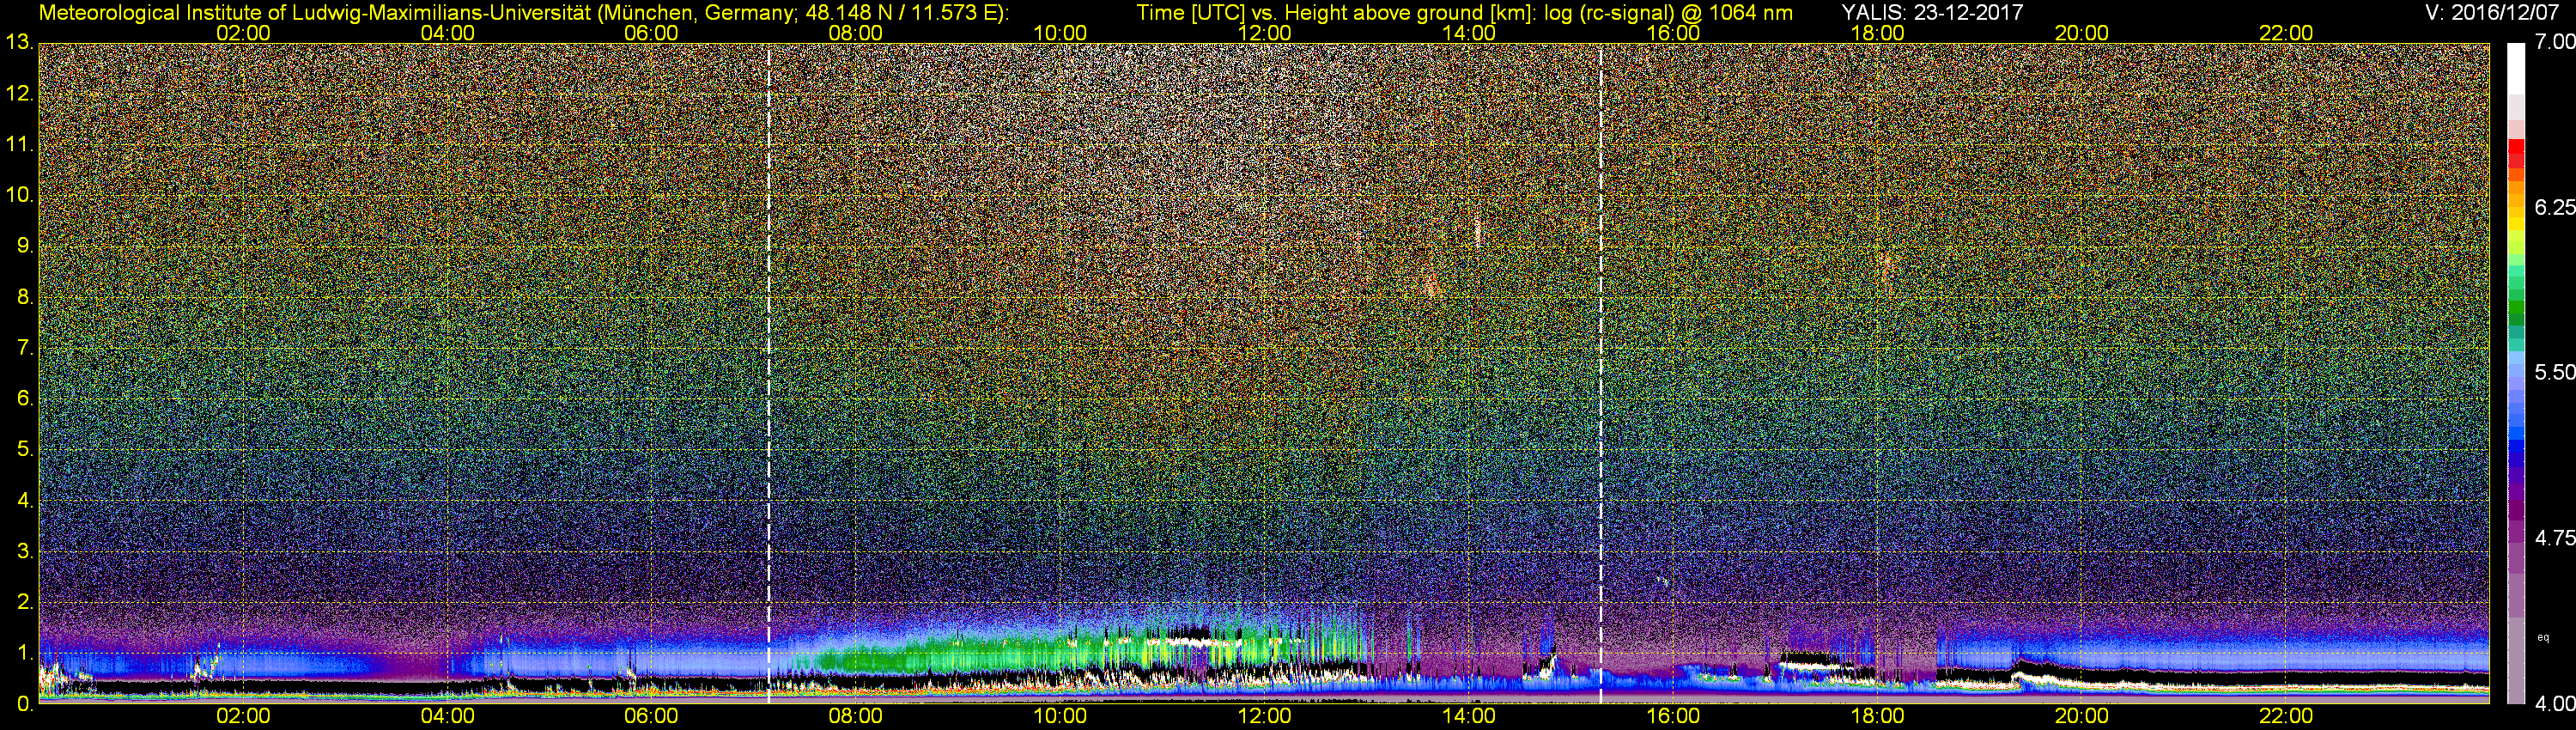Click the 5 km height axis label
This screenshot has width=2576, height=730.
coord(24,450)
